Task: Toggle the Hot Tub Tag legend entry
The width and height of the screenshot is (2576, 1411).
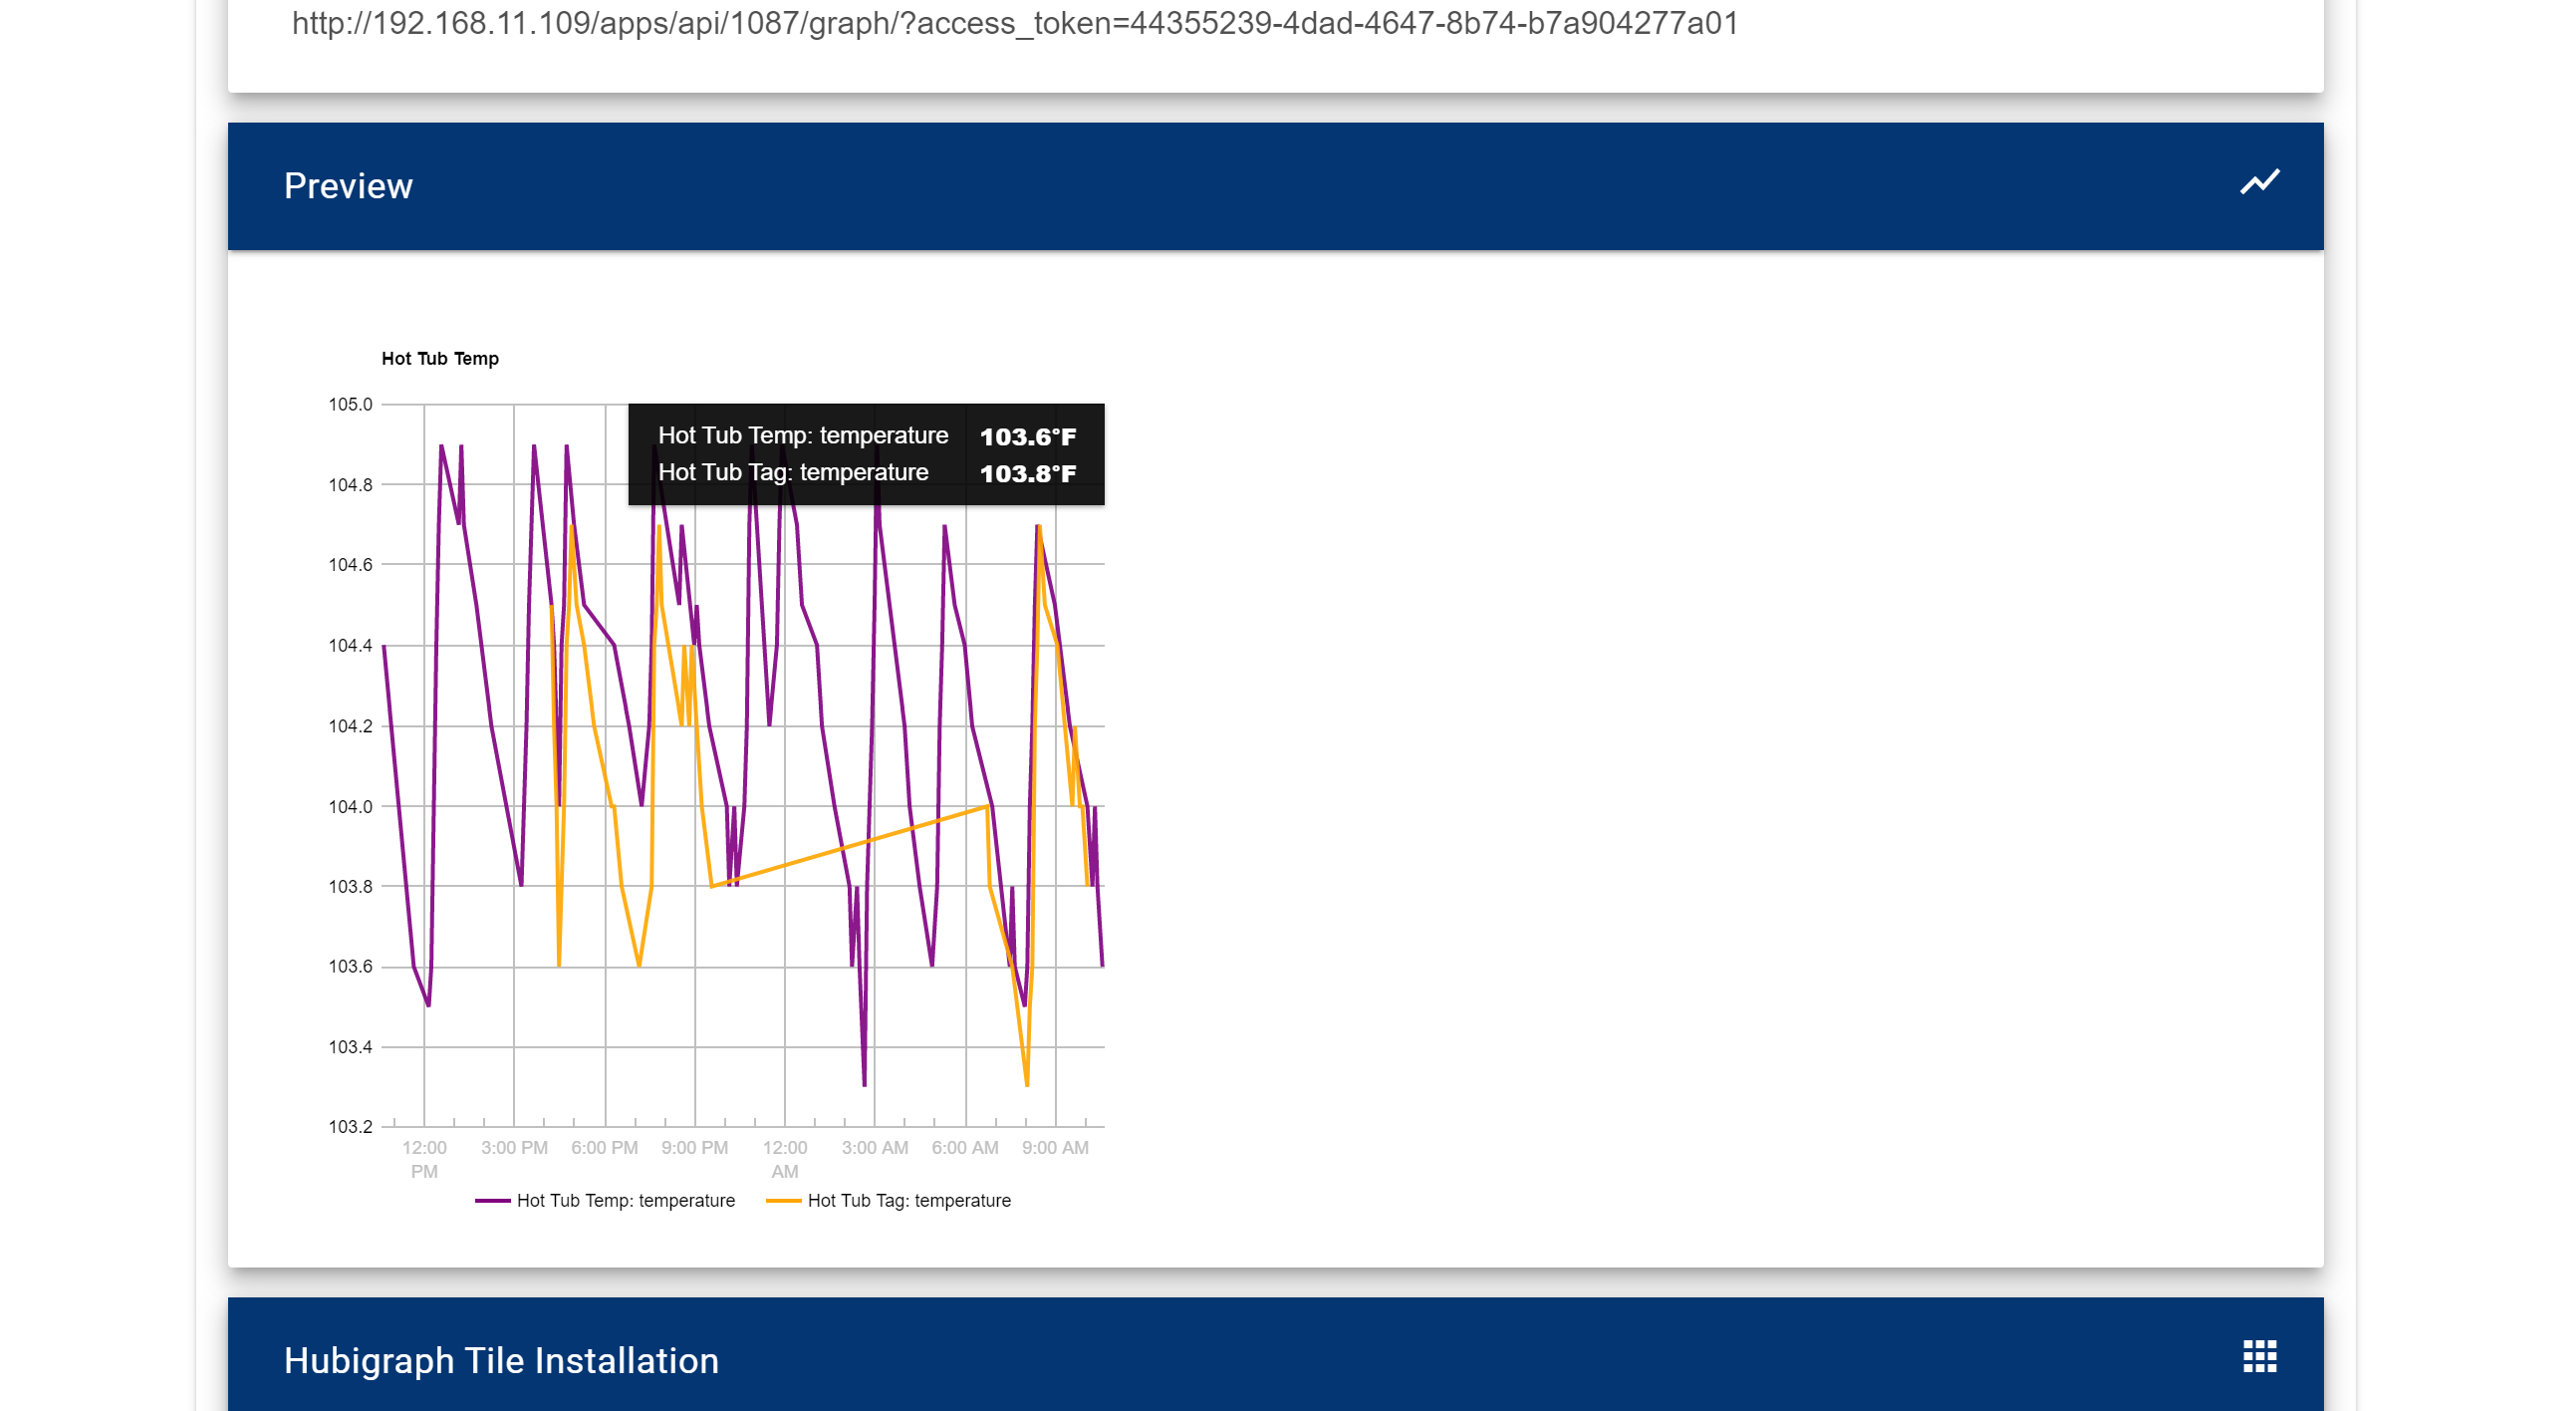Action: click(x=908, y=1200)
